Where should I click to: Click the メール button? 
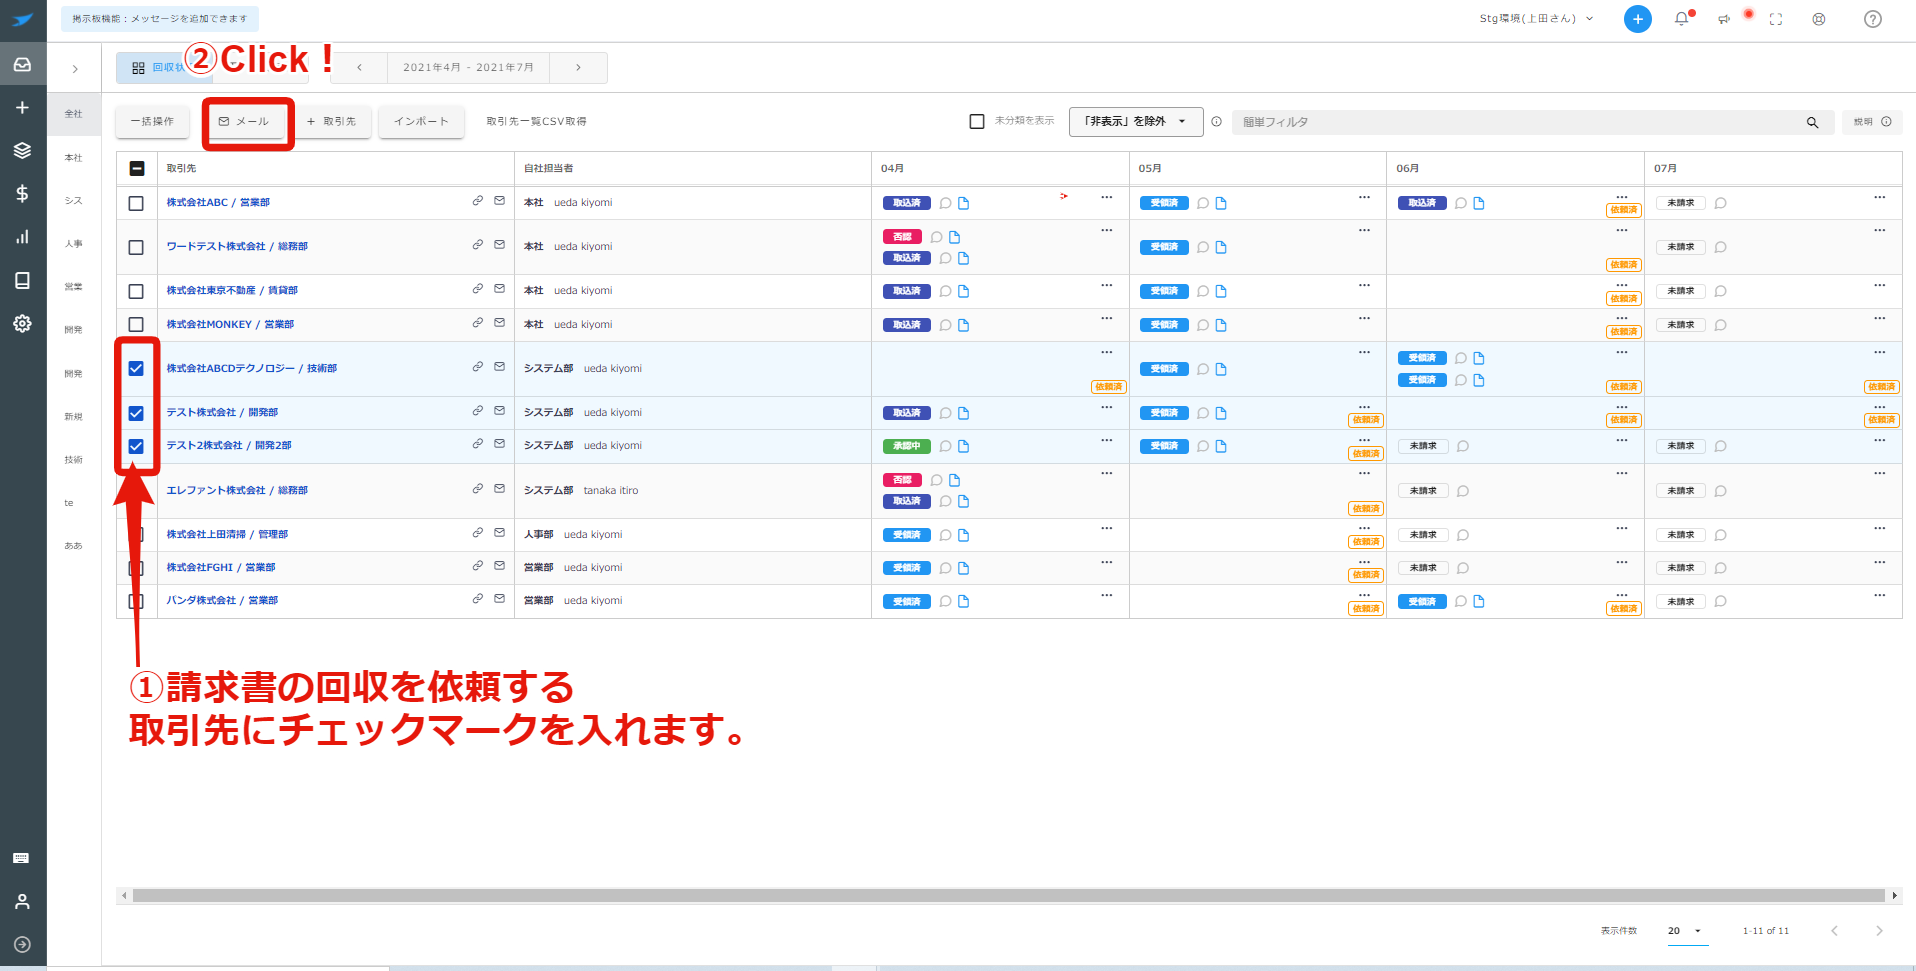245,122
